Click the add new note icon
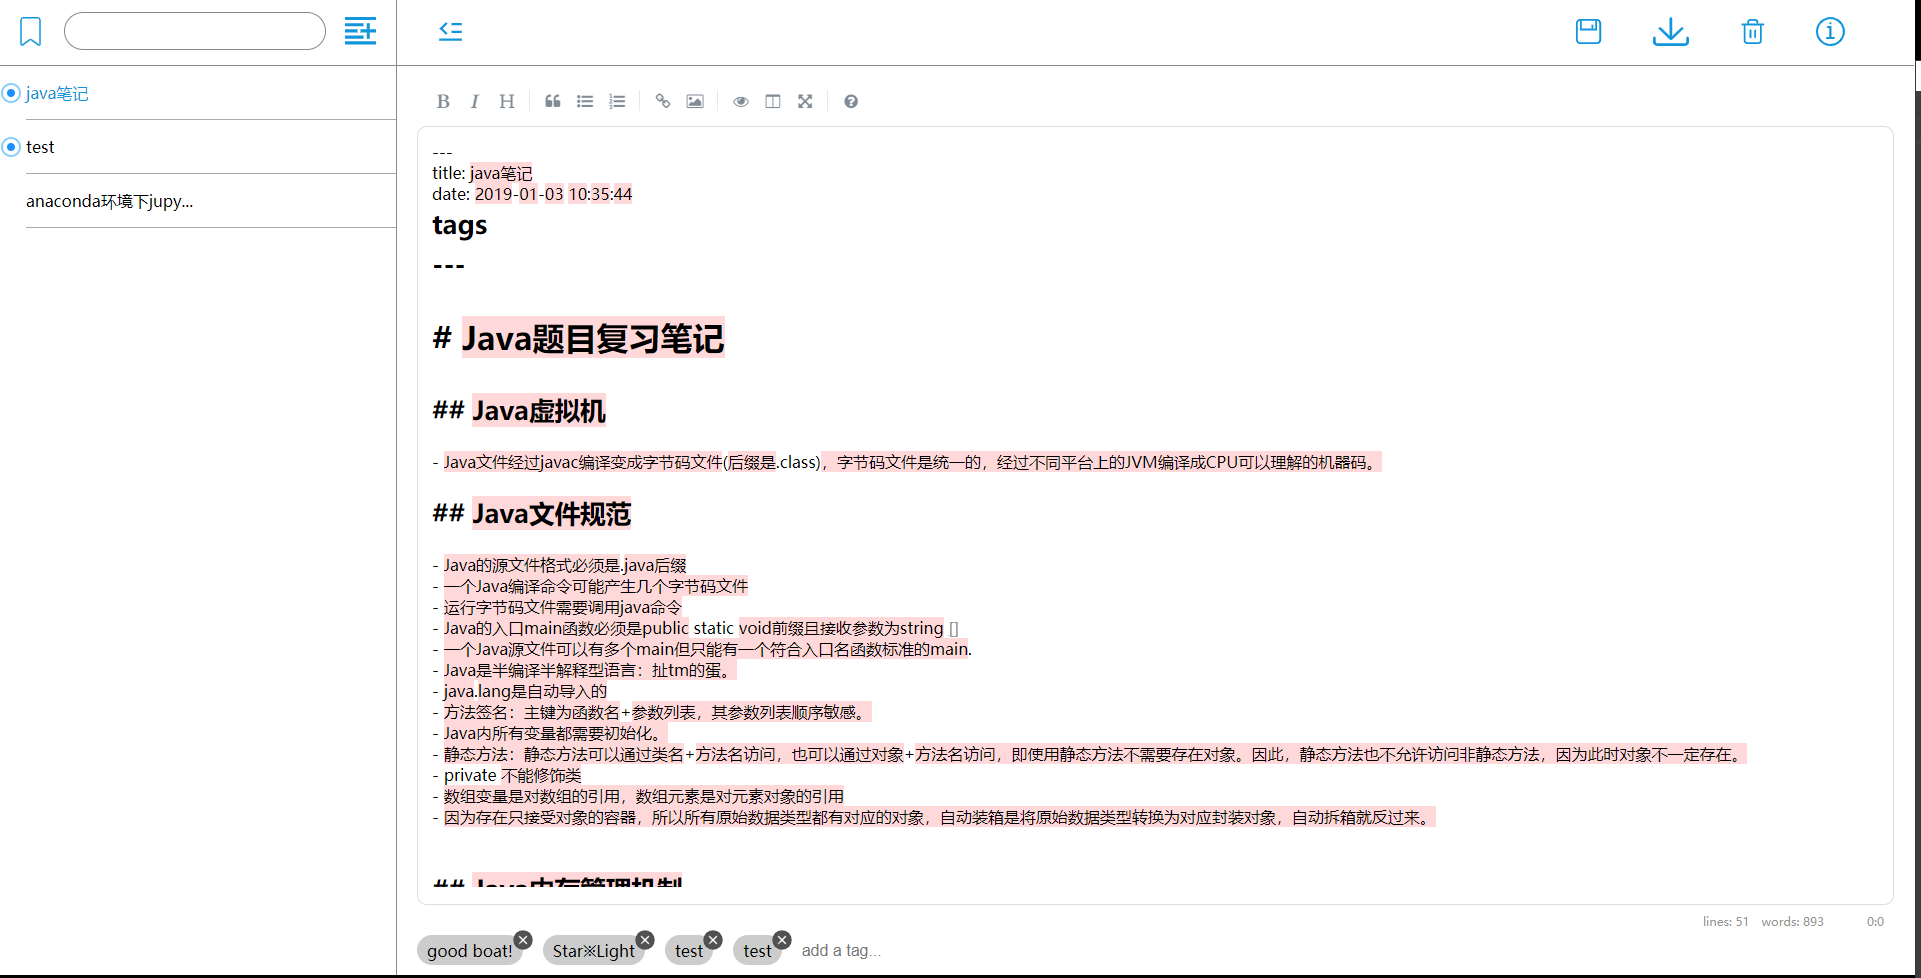Viewport: 1921px width, 978px height. [x=360, y=31]
